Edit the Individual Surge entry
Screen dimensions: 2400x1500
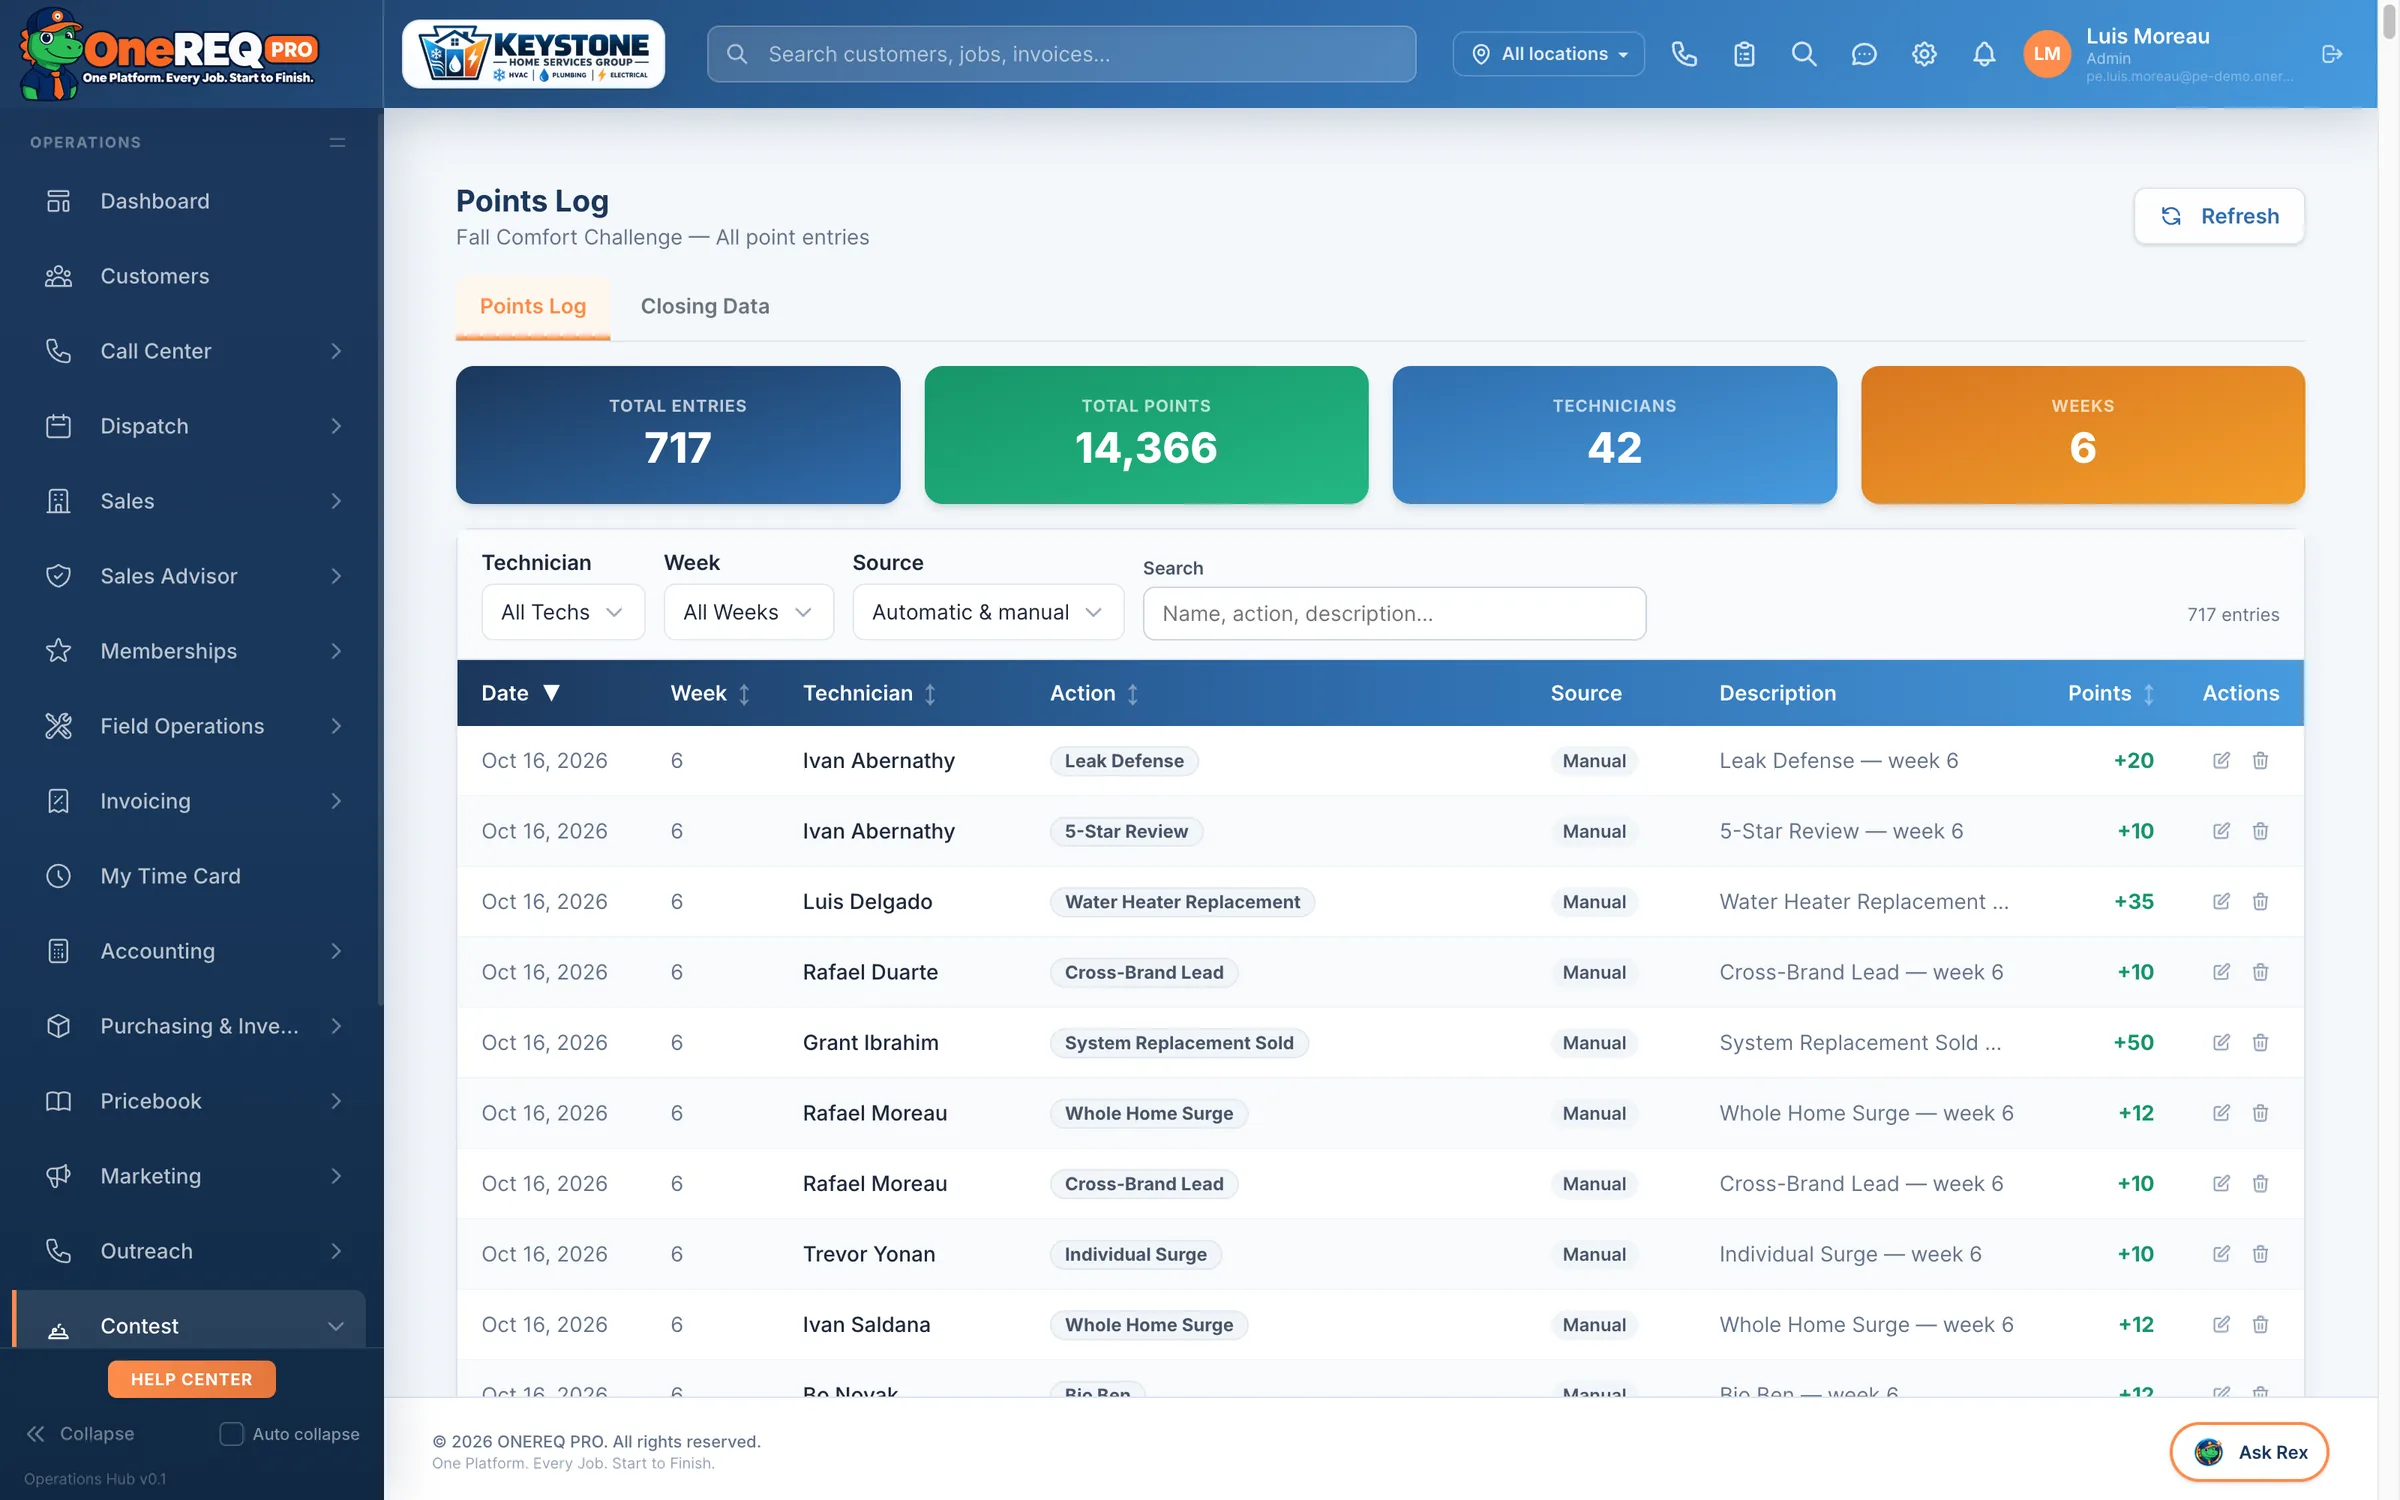point(2221,1254)
